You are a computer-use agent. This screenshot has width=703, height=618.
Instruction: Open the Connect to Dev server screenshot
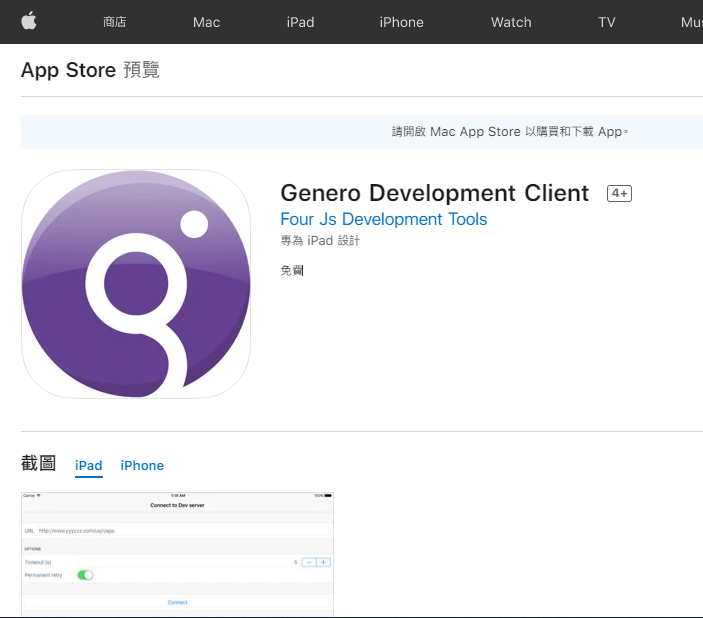(178, 554)
